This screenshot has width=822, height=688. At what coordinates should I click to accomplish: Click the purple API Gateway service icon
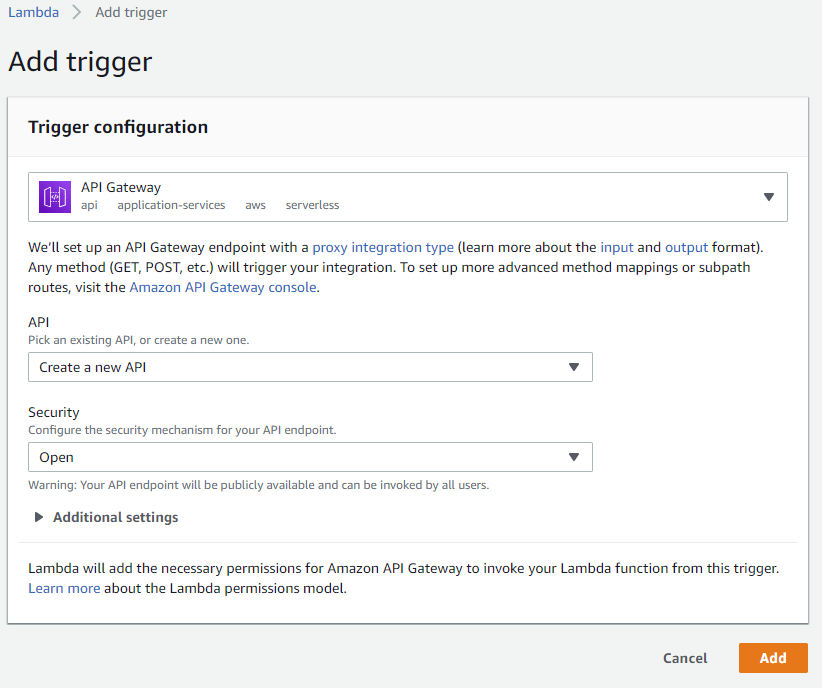pos(55,197)
